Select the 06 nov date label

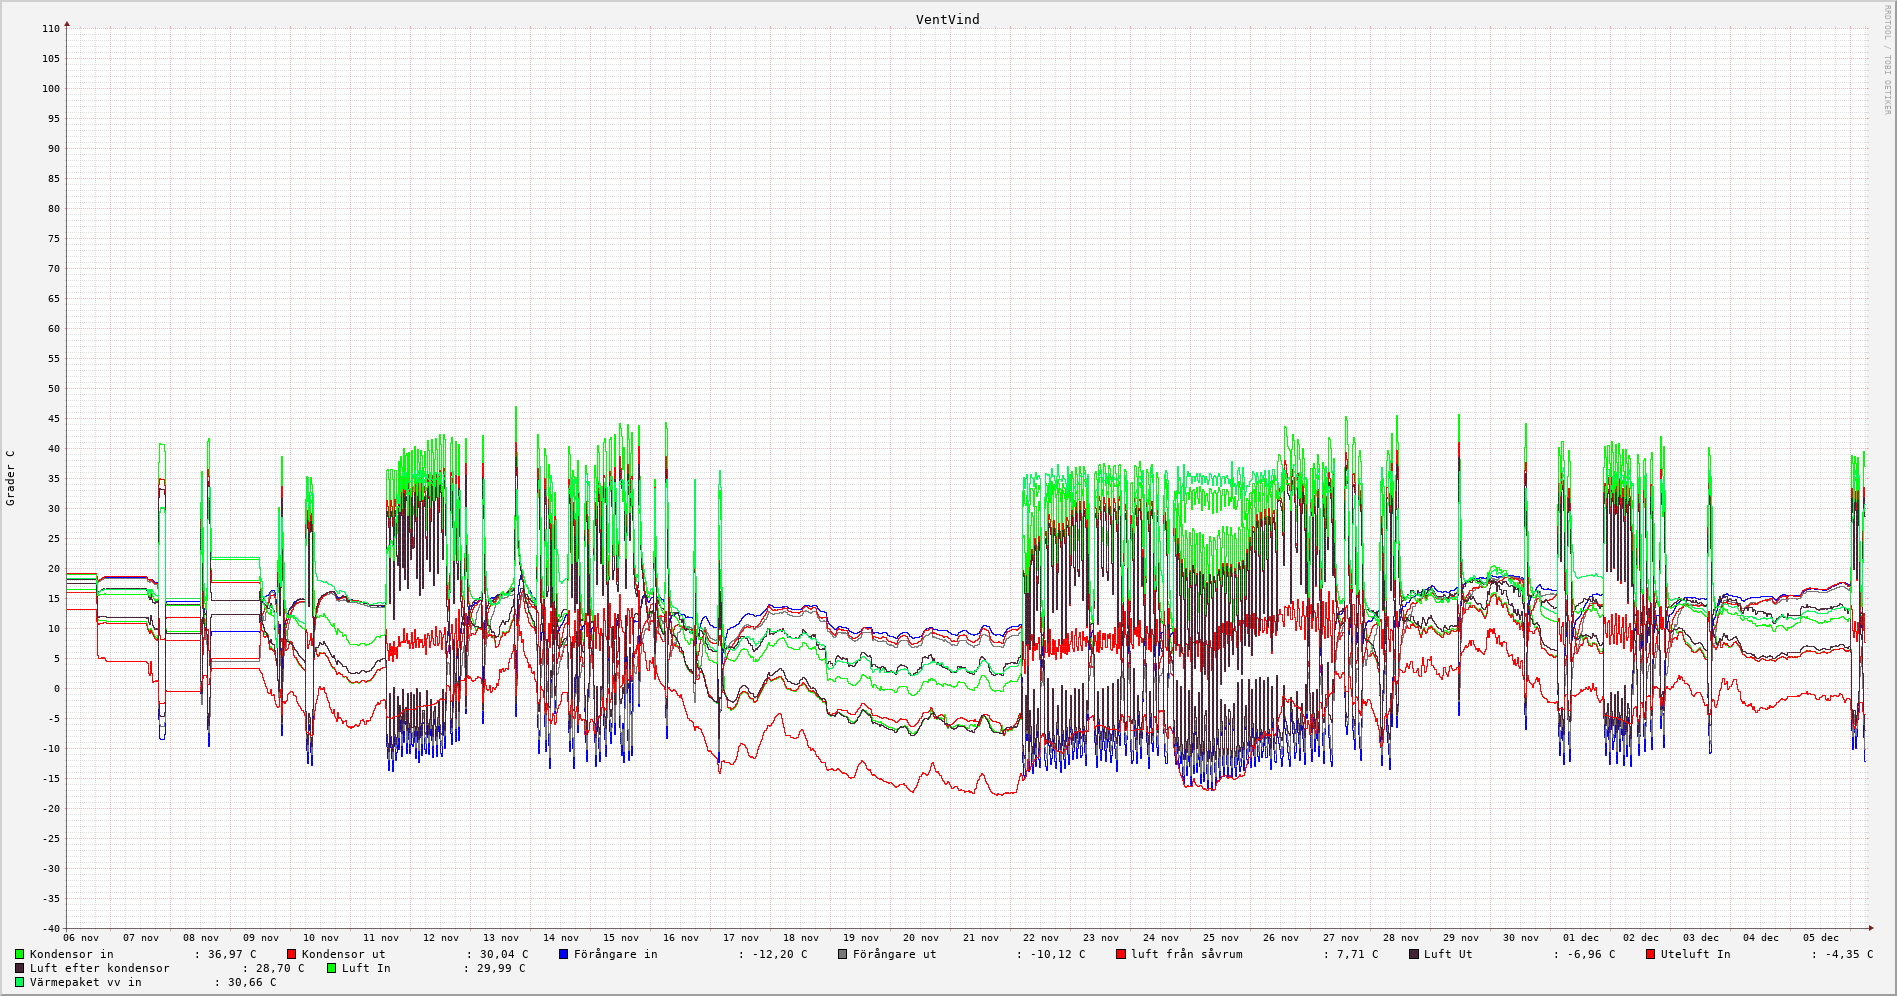tap(81, 938)
